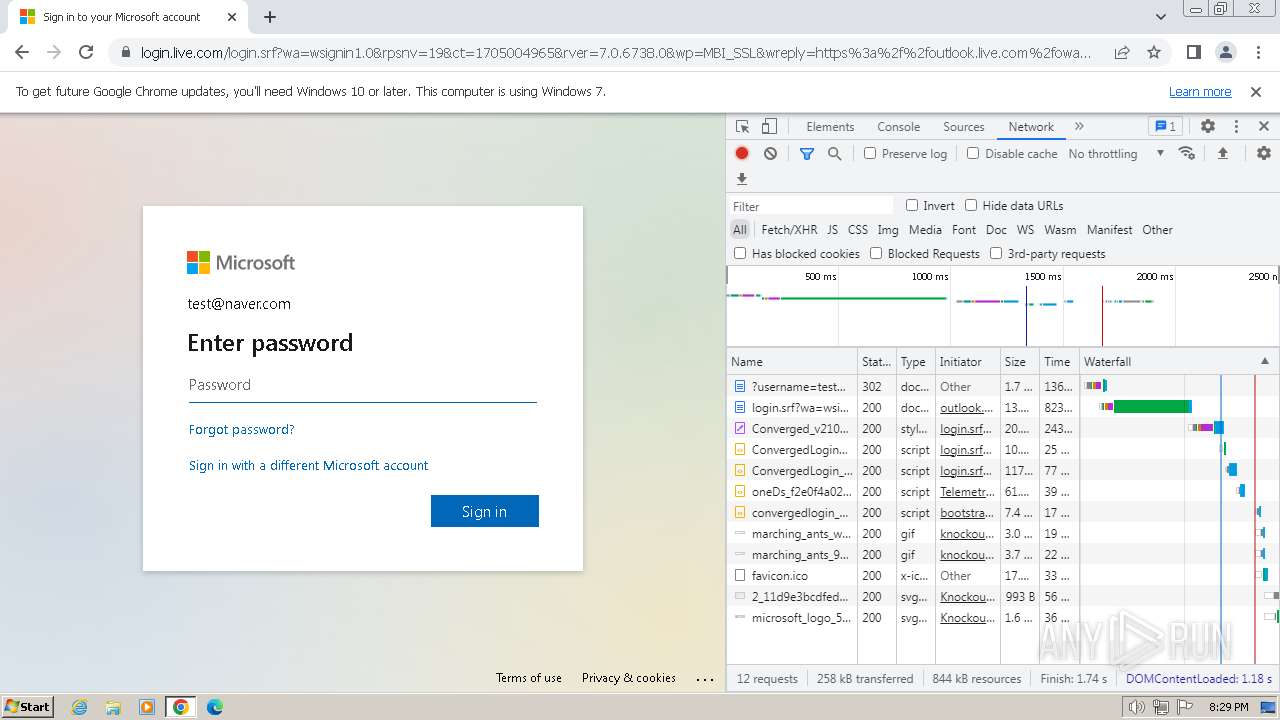Open a new browser tab
The image size is (1280, 720).
click(270, 17)
